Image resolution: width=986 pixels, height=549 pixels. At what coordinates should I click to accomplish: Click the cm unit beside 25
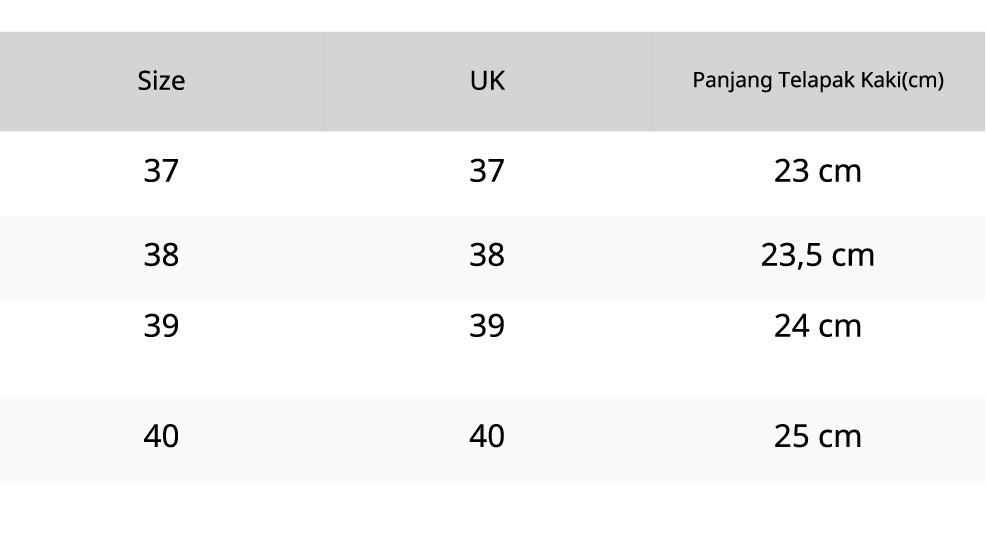(x=839, y=436)
